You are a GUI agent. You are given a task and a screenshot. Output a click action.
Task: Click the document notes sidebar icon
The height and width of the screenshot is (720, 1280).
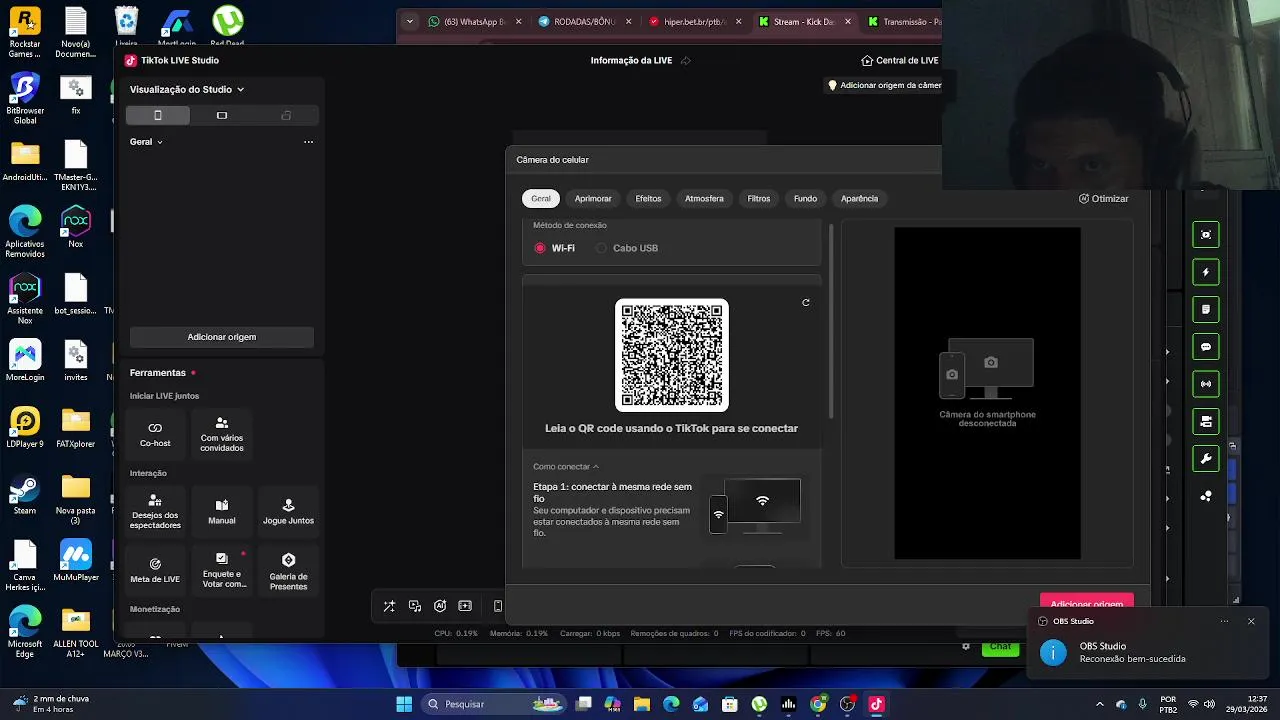pyautogui.click(x=1206, y=310)
